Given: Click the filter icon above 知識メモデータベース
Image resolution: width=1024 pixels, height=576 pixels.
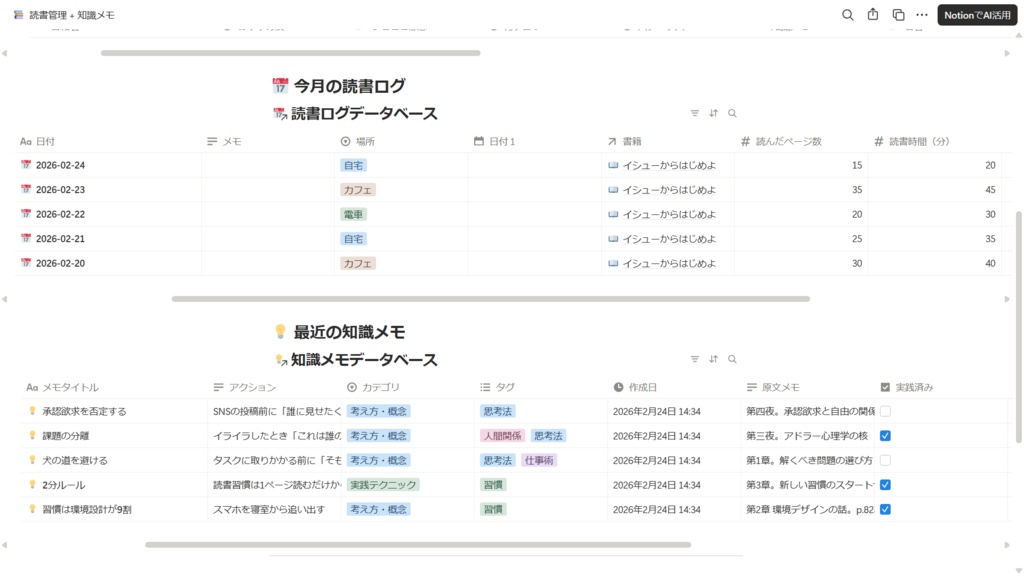Looking at the screenshot, I should (694, 358).
